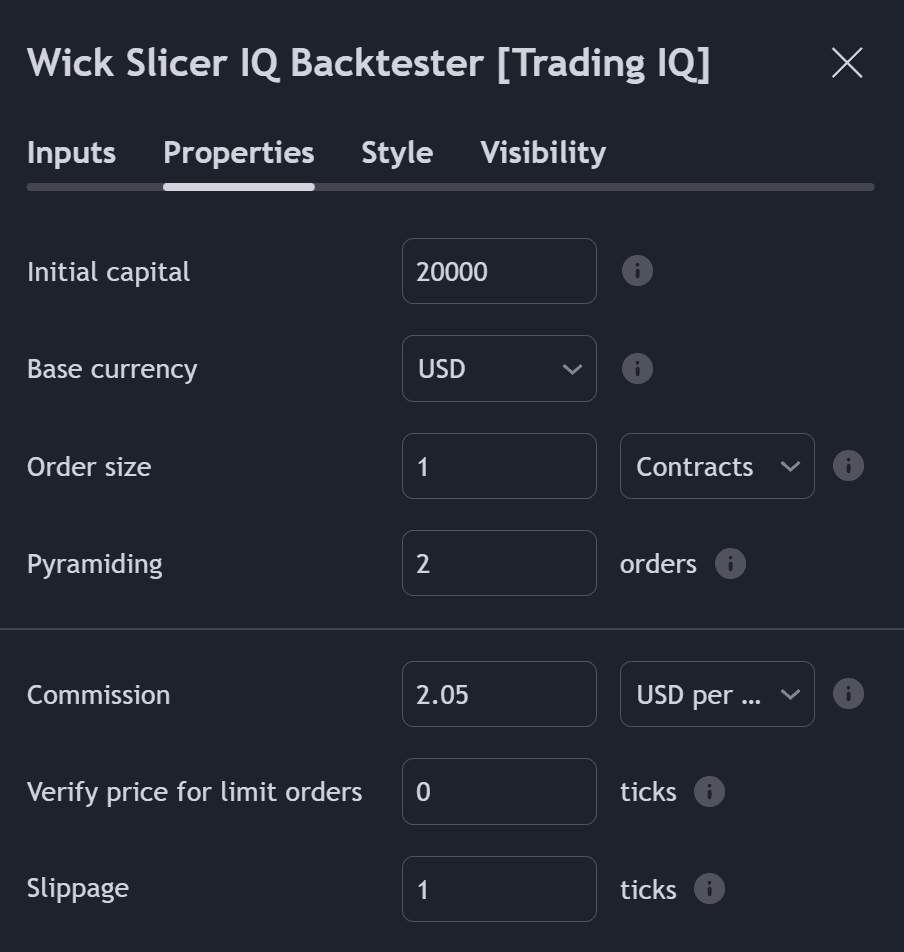
Task: View the Pyramiding help info
Action: 730,564
